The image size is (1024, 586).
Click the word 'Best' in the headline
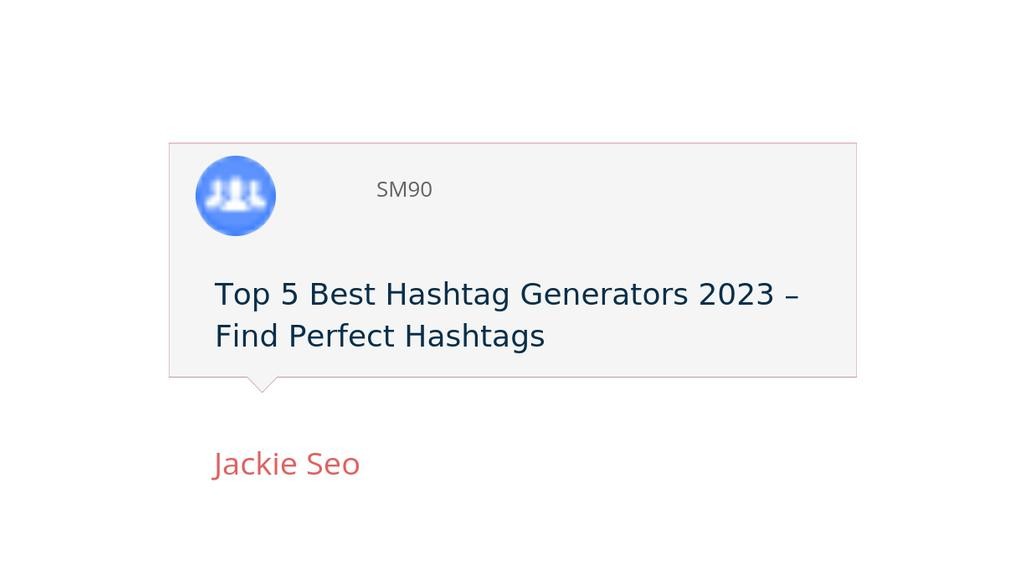(x=342, y=294)
